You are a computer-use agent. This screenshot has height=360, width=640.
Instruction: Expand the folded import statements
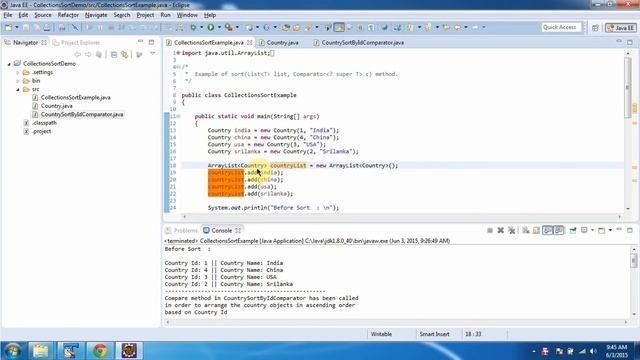178,53
